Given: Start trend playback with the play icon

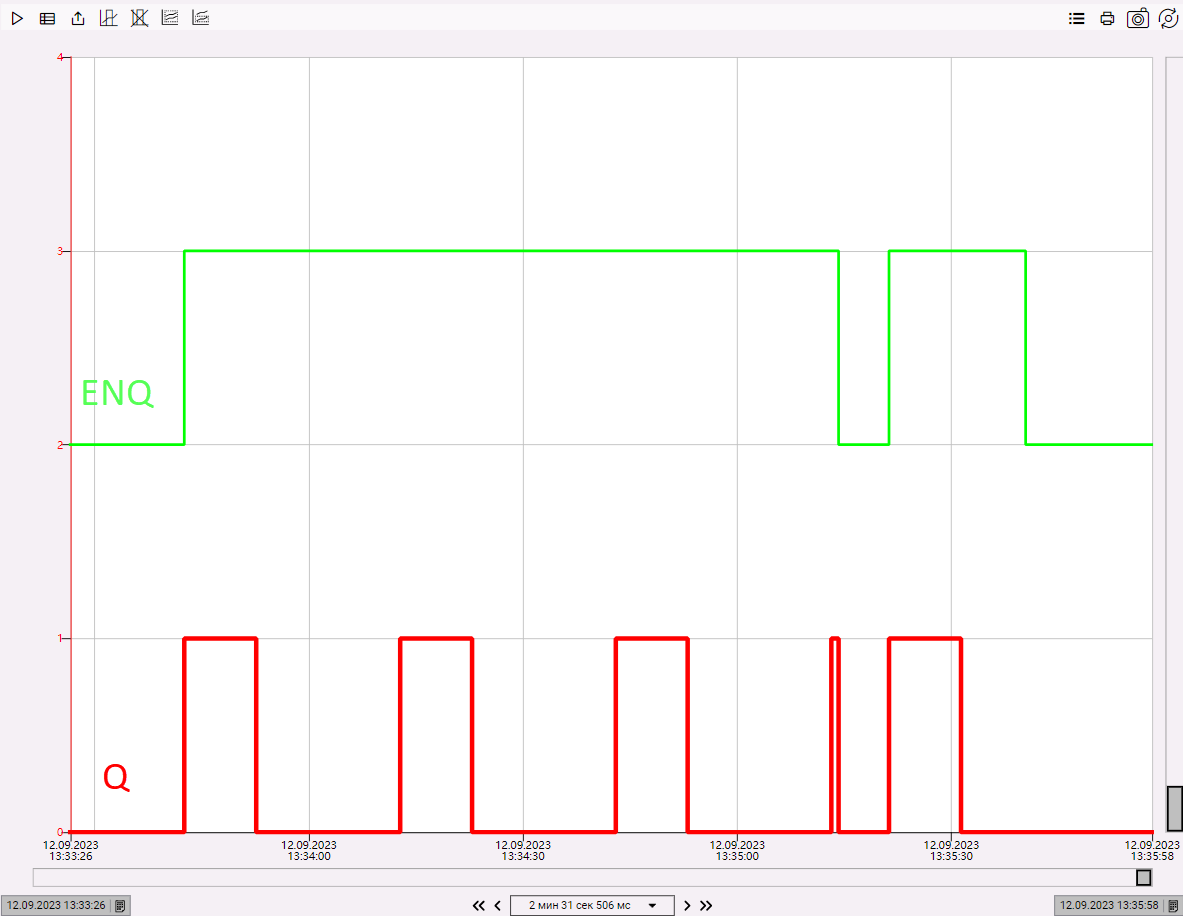Looking at the screenshot, I should pos(17,17).
